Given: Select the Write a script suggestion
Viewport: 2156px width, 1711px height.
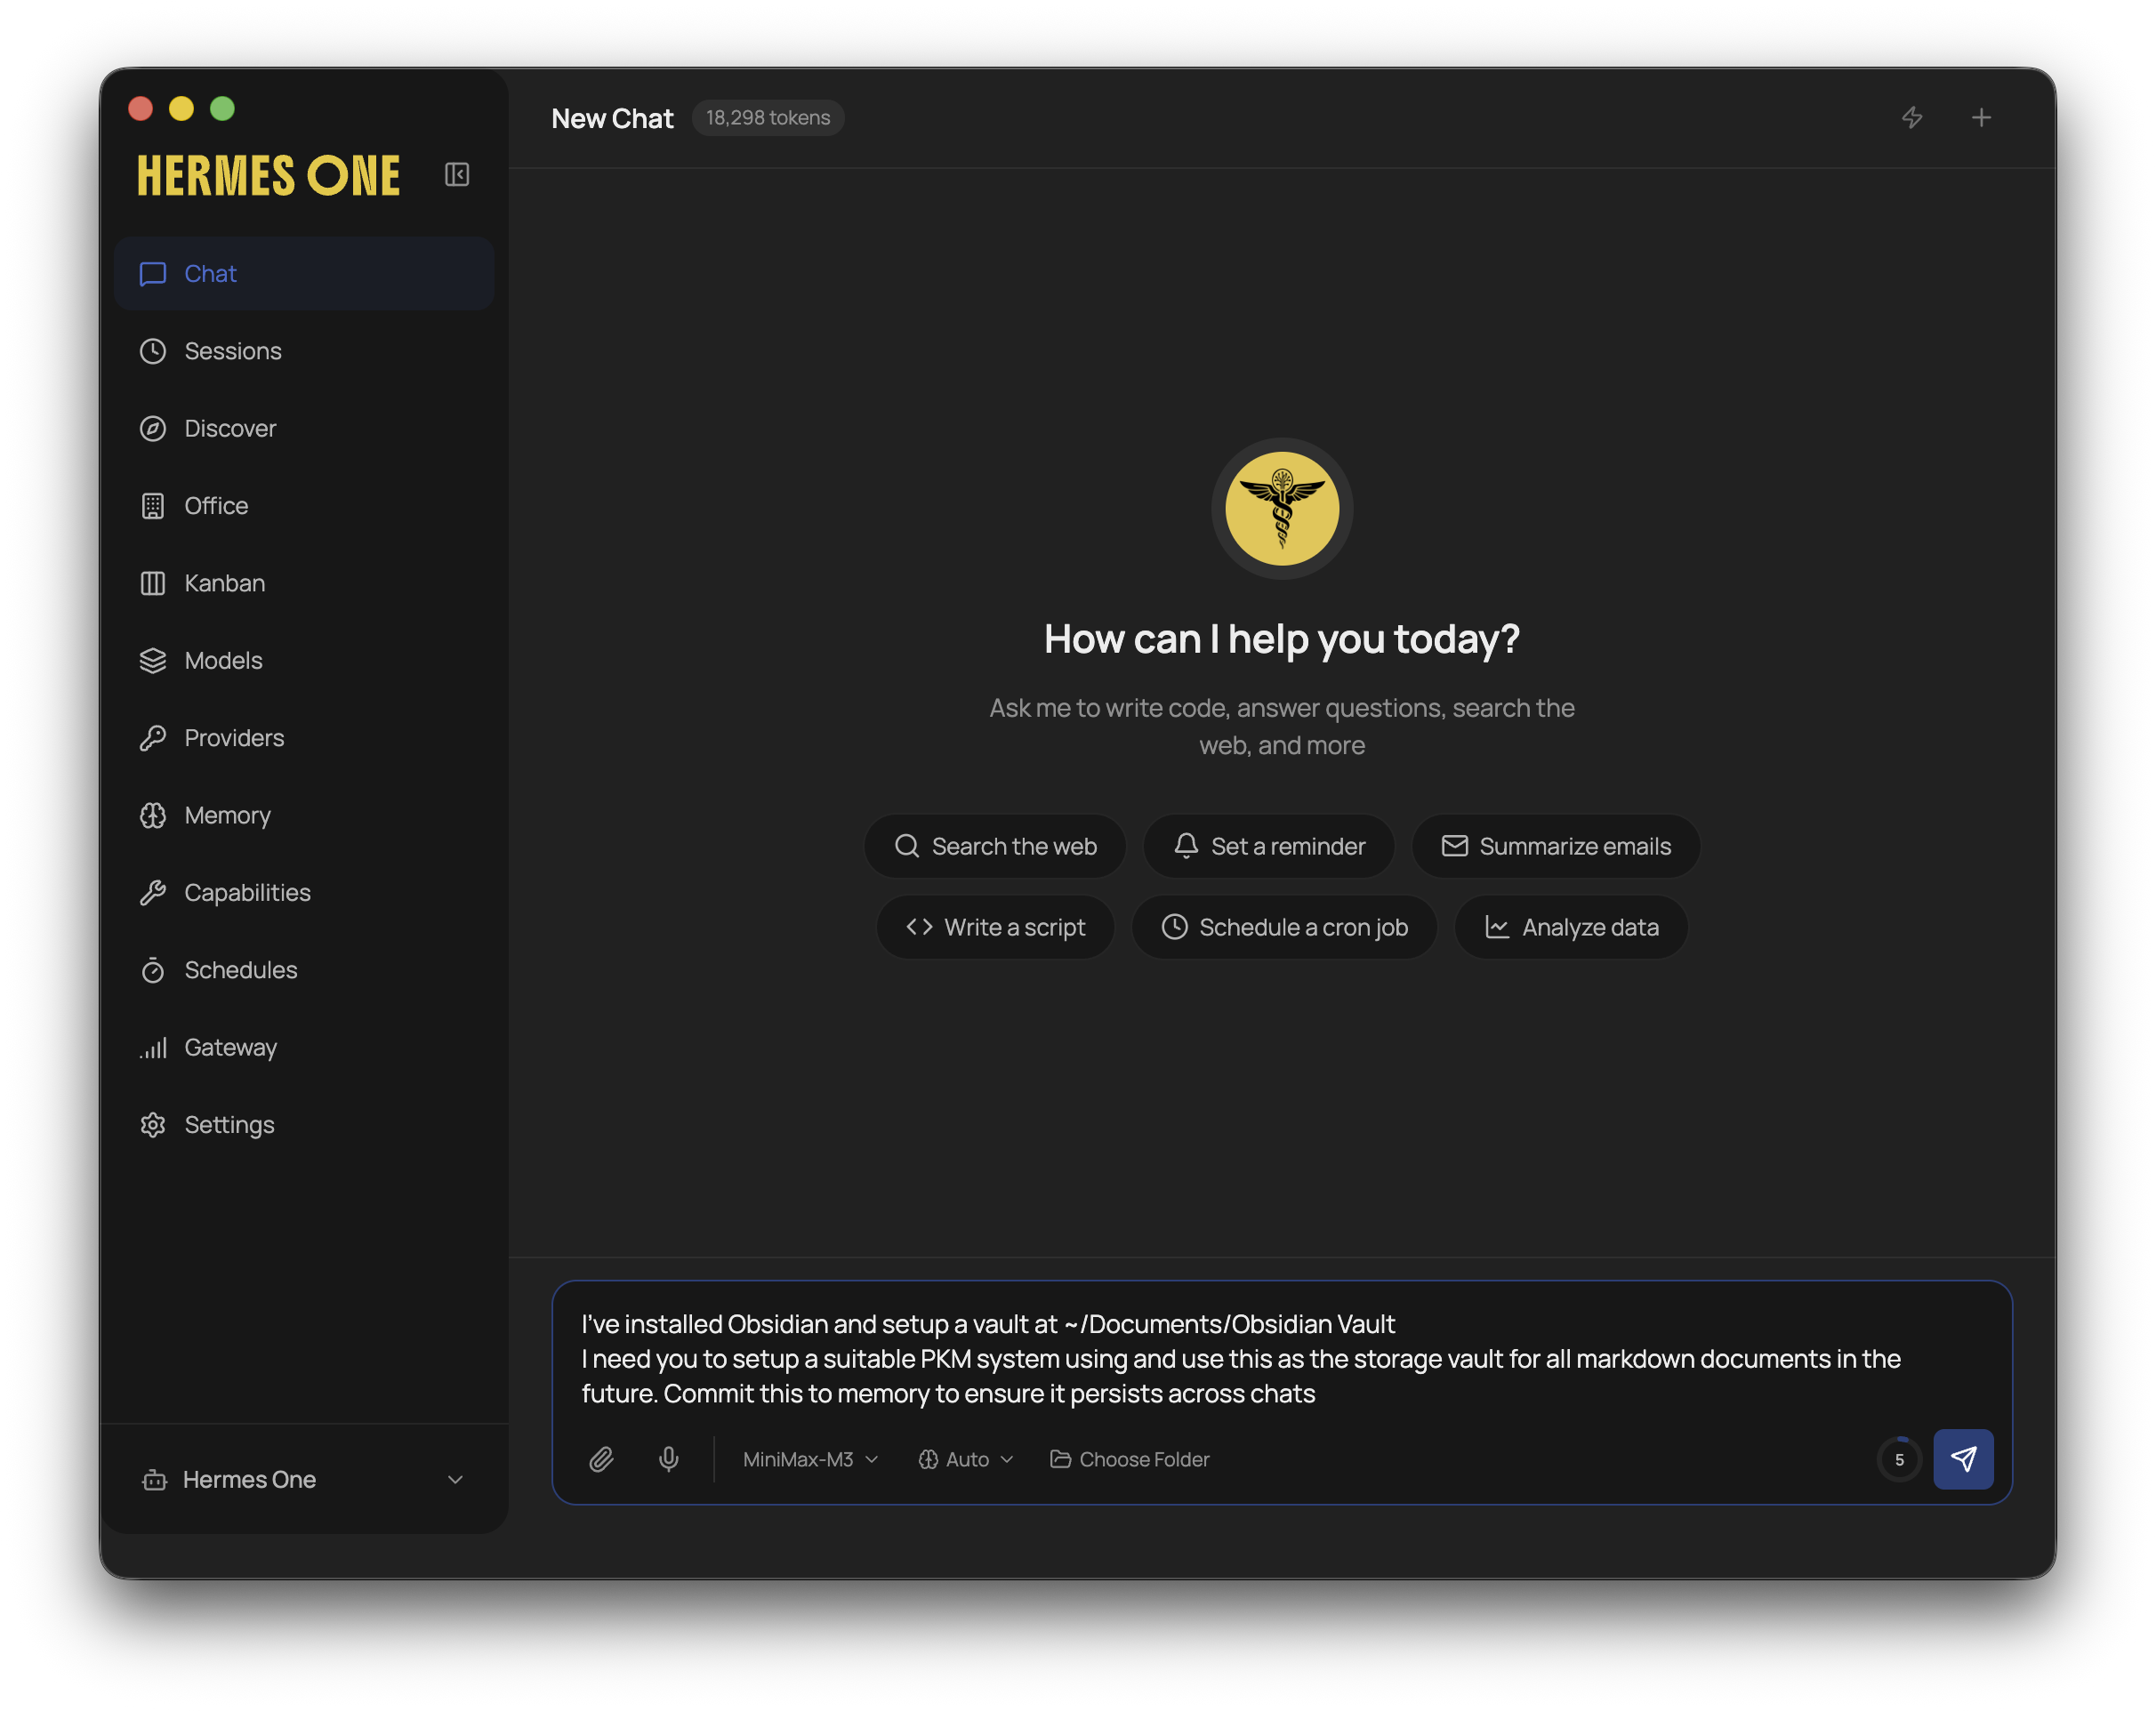Looking at the screenshot, I should pos(995,927).
